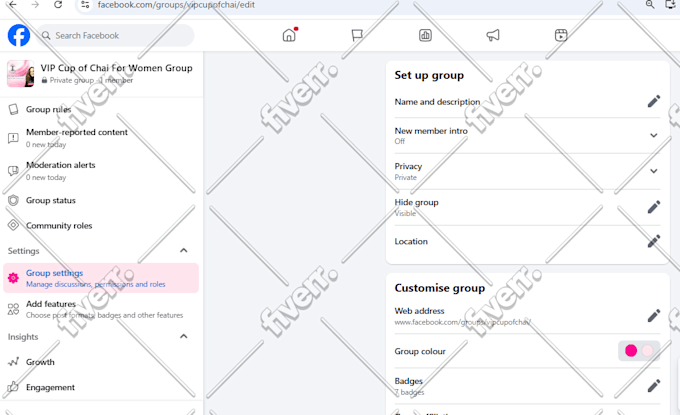Click the Hide group Visible text
Screen dimensions: 680x415
point(405,213)
